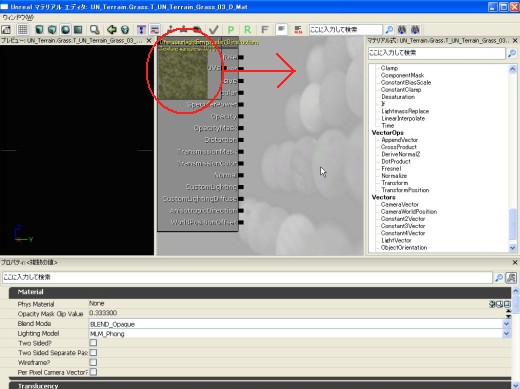The height and width of the screenshot is (389, 520).
Task: Select Constant3Vector under Vectors
Action: pos(403,226)
